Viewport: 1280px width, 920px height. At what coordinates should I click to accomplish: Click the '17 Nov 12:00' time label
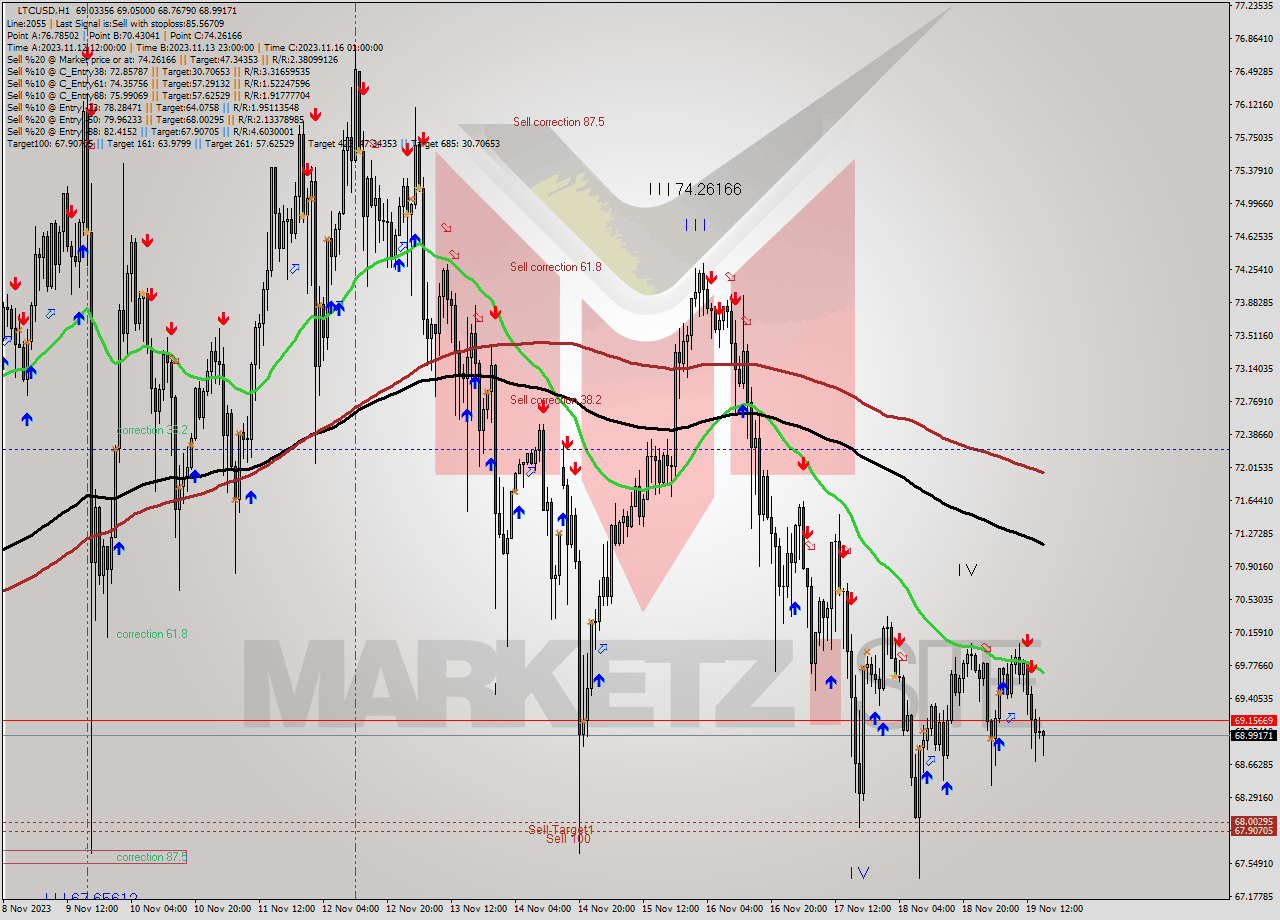coord(861,909)
